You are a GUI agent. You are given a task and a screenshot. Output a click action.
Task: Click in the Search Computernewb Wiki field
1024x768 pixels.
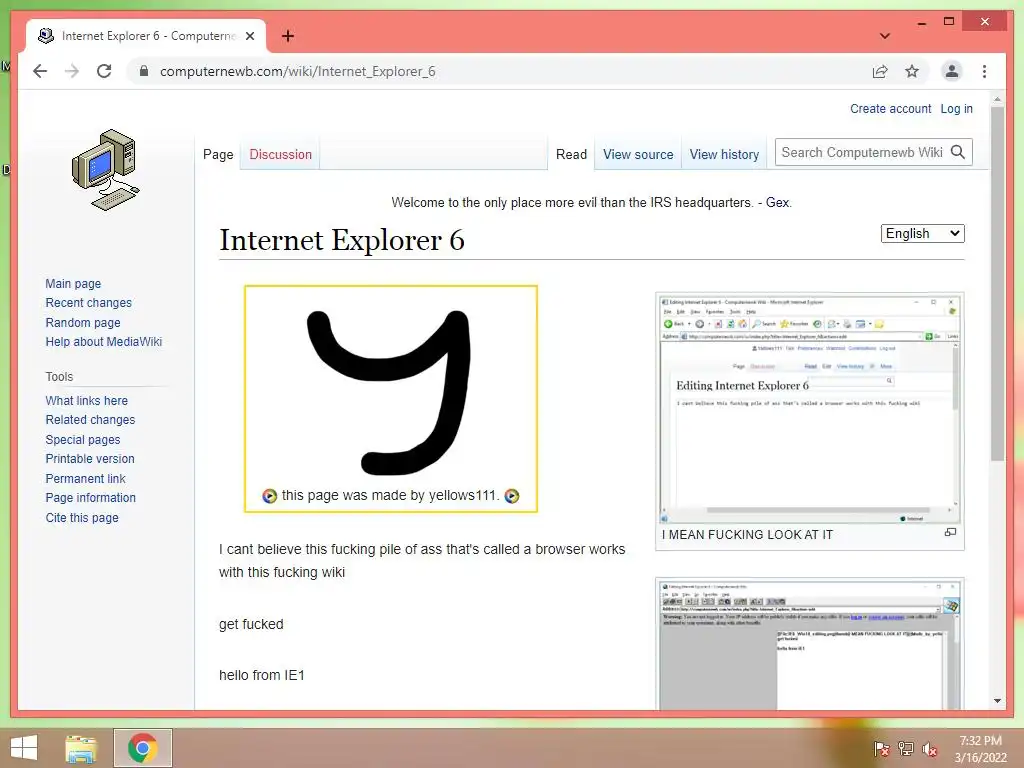point(861,152)
